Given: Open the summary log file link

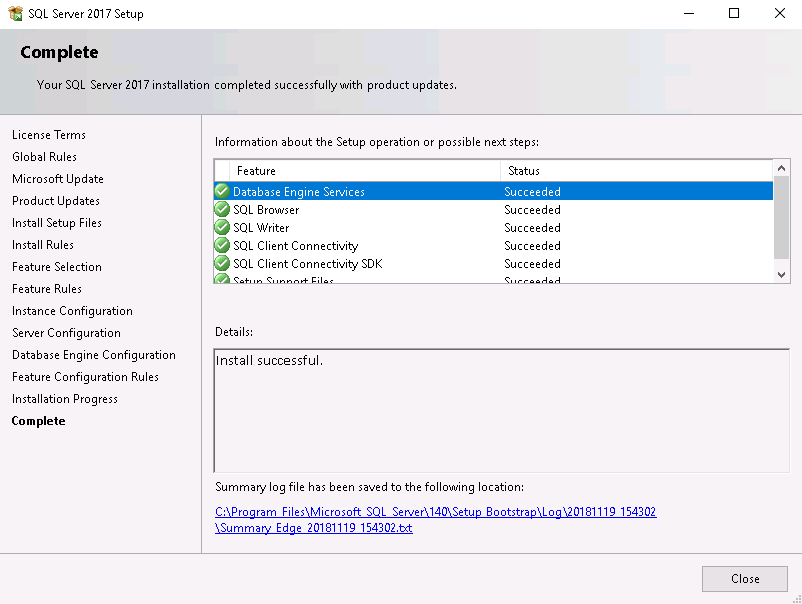Looking at the screenshot, I should click(x=435, y=520).
